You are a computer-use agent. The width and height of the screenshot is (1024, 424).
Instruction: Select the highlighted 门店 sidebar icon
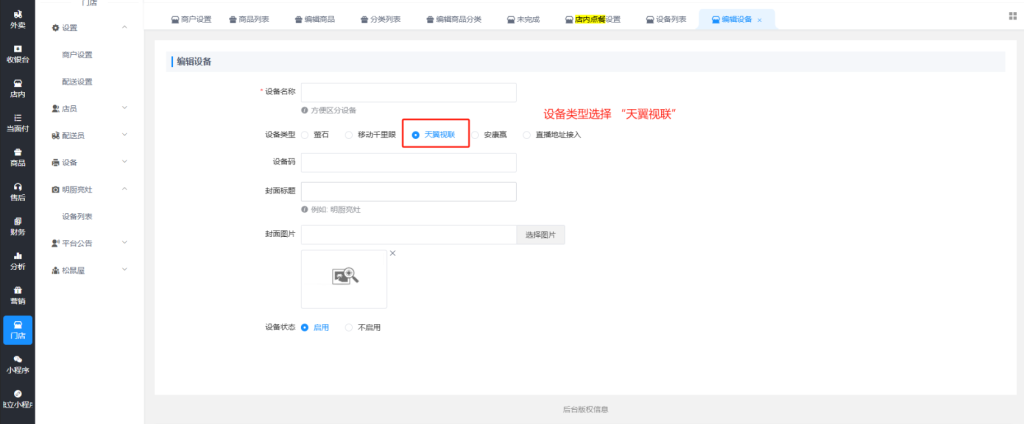[x=18, y=330]
